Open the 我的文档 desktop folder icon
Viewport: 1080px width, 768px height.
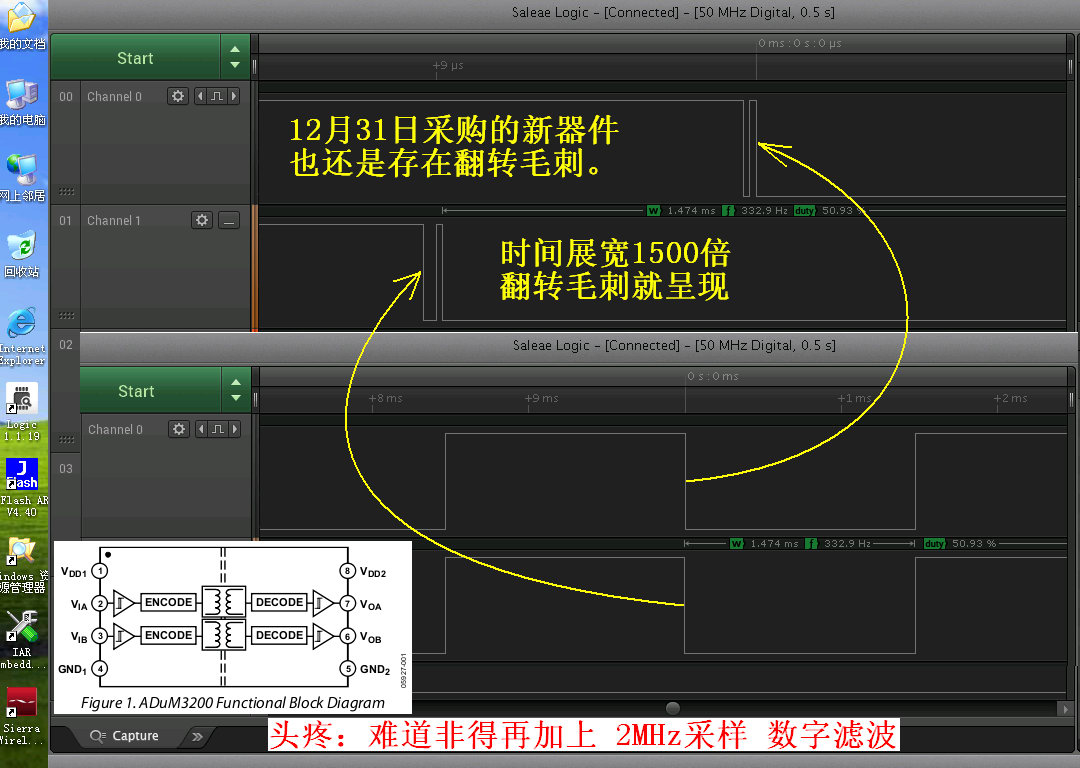click(x=23, y=26)
